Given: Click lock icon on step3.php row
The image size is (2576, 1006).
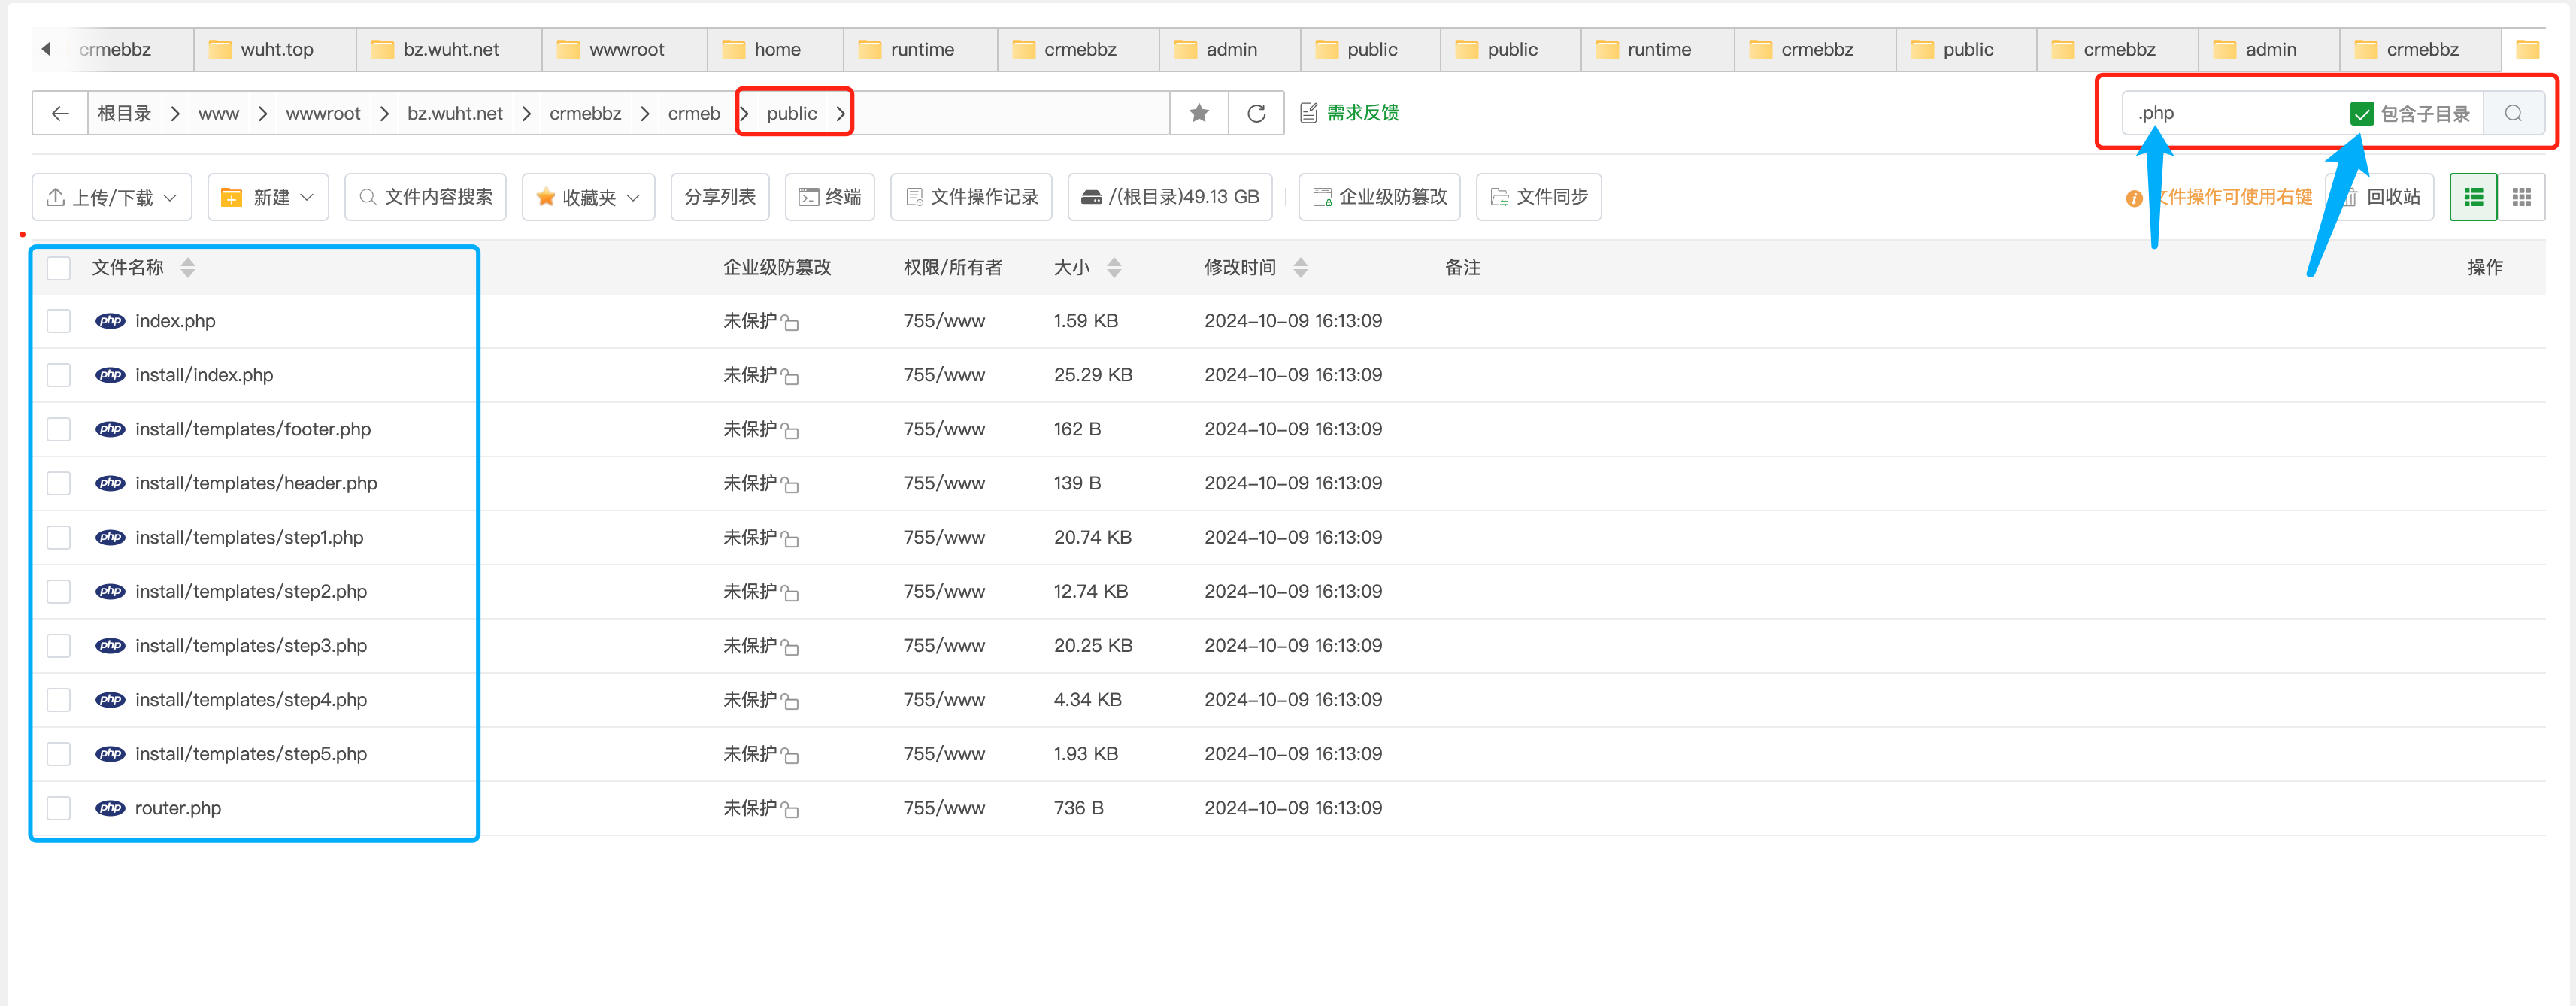Looking at the screenshot, I should click(x=790, y=647).
